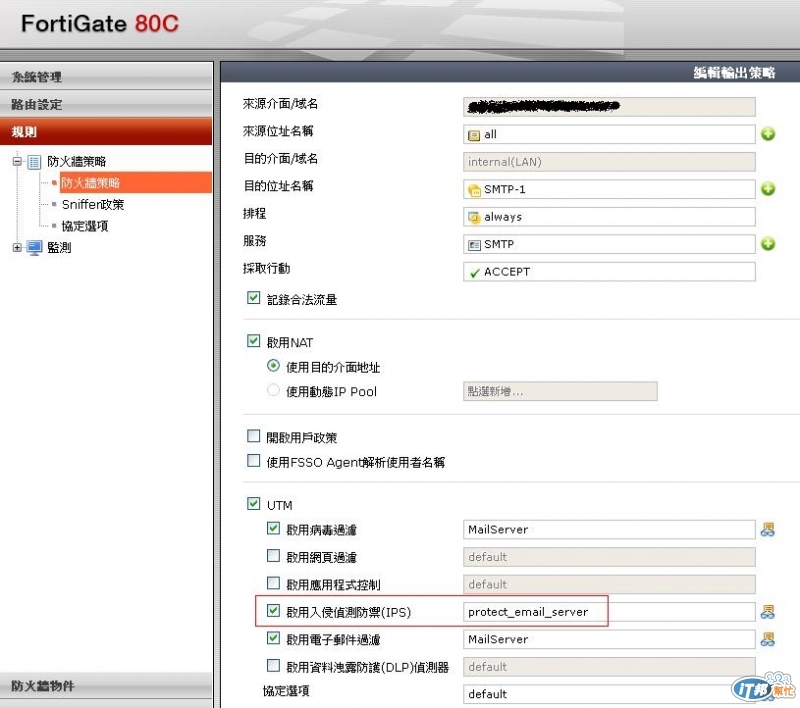
Task: Click the FortiGate 80C logo
Action: pos(100,23)
